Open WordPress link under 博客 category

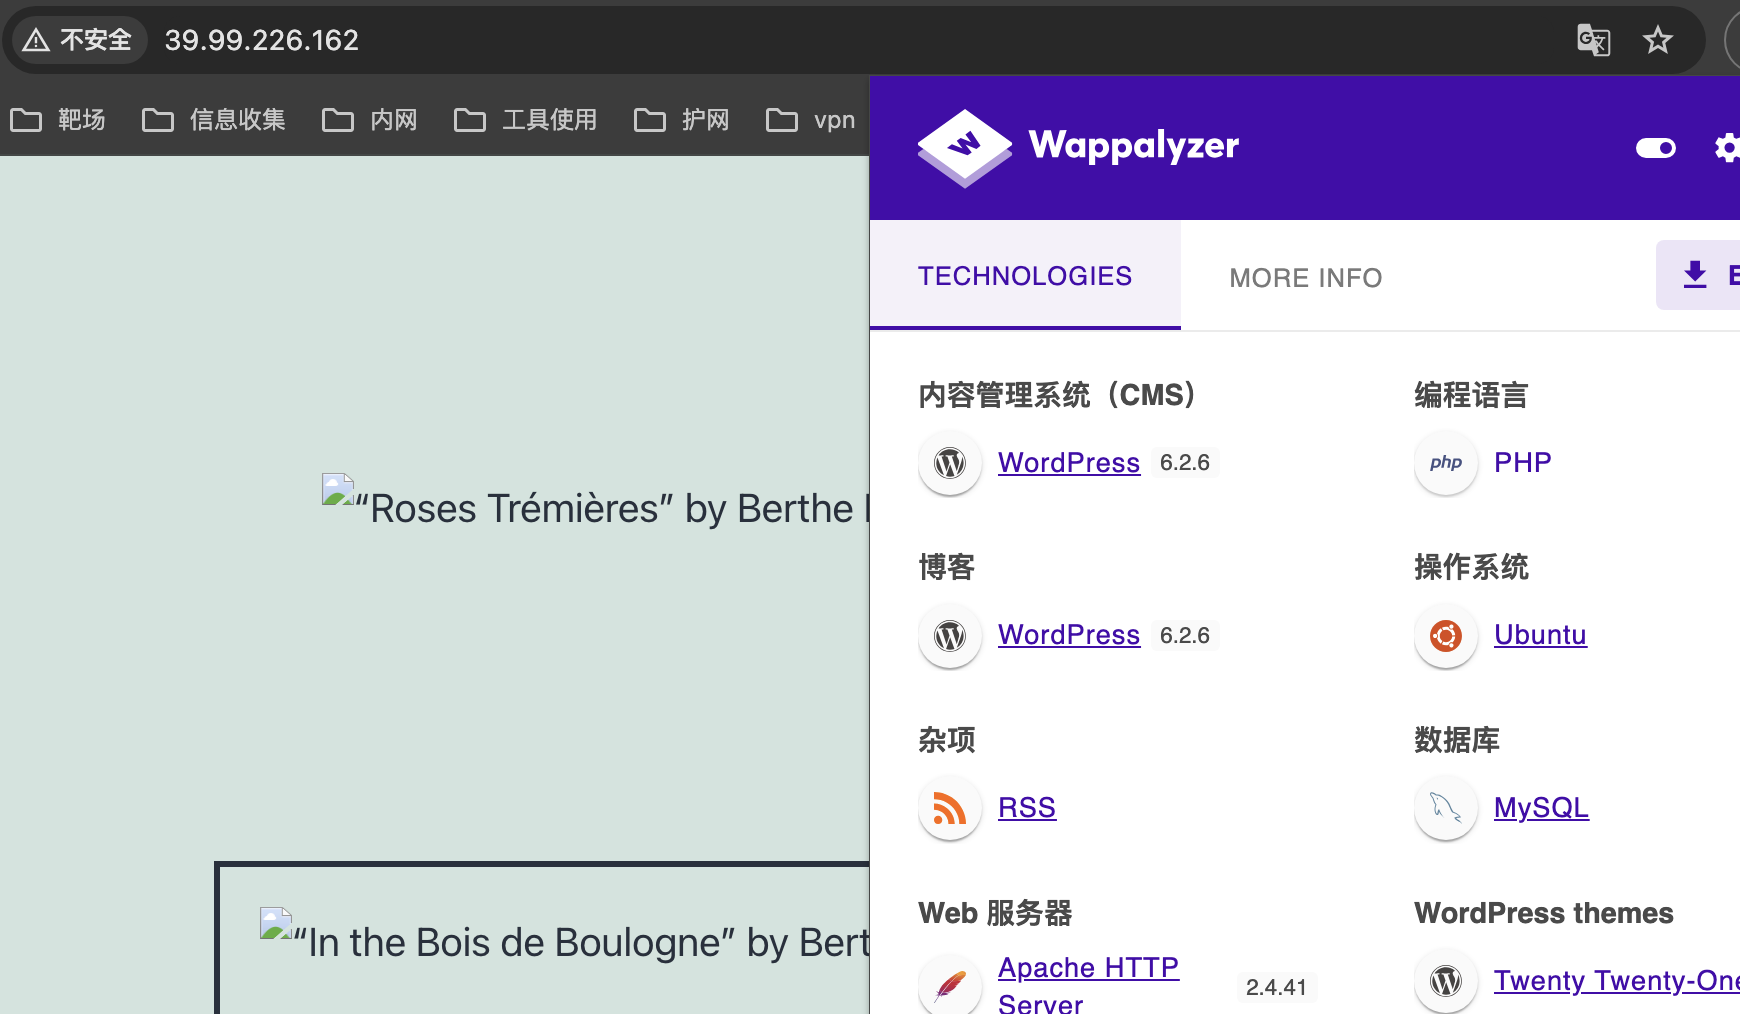pyautogui.click(x=1069, y=634)
